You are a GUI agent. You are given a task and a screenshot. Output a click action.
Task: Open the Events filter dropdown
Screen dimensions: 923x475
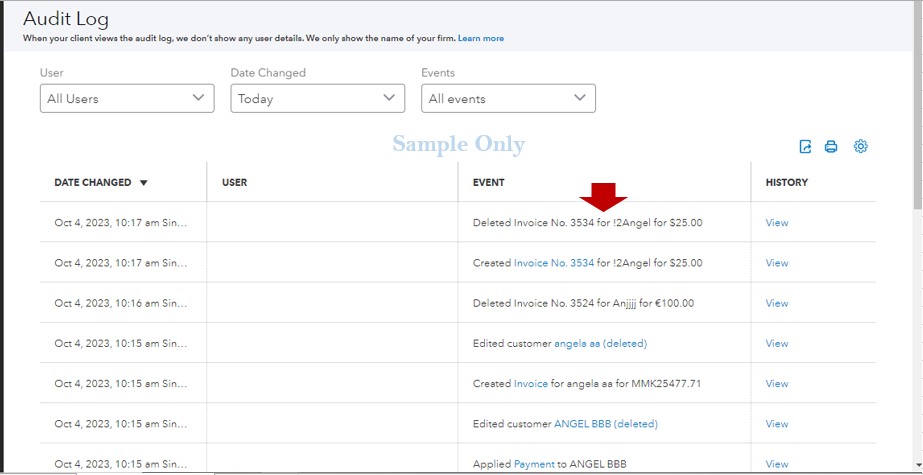[508, 98]
